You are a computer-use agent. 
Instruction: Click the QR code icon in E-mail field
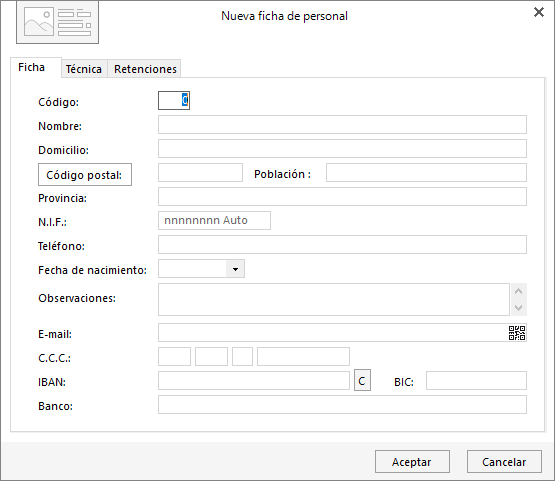[x=517, y=333]
